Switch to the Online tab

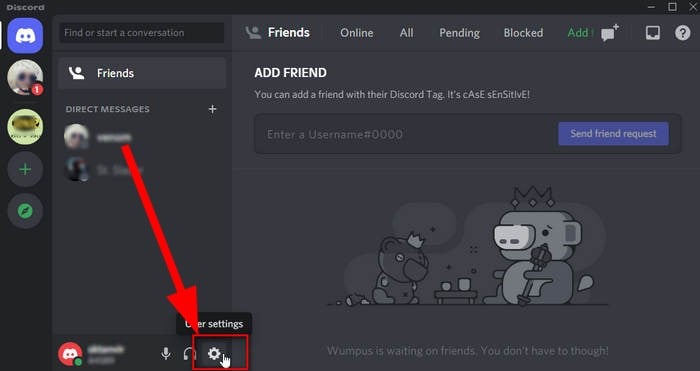click(357, 33)
